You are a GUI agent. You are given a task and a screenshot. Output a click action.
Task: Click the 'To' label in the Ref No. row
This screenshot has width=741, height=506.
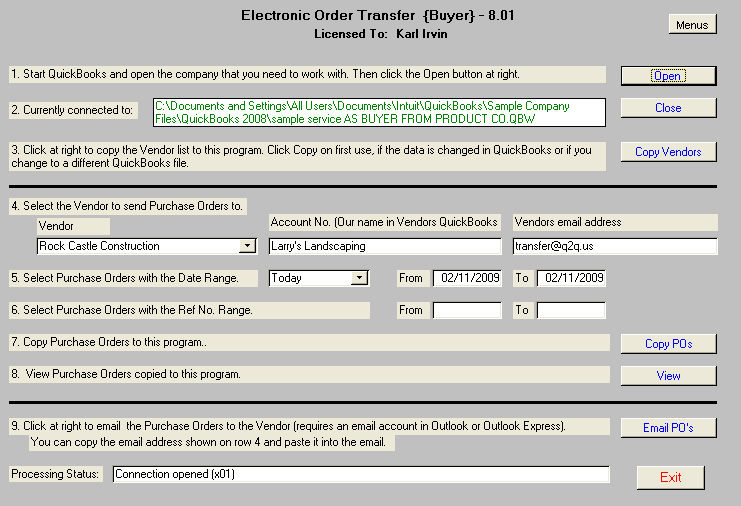coord(522,310)
